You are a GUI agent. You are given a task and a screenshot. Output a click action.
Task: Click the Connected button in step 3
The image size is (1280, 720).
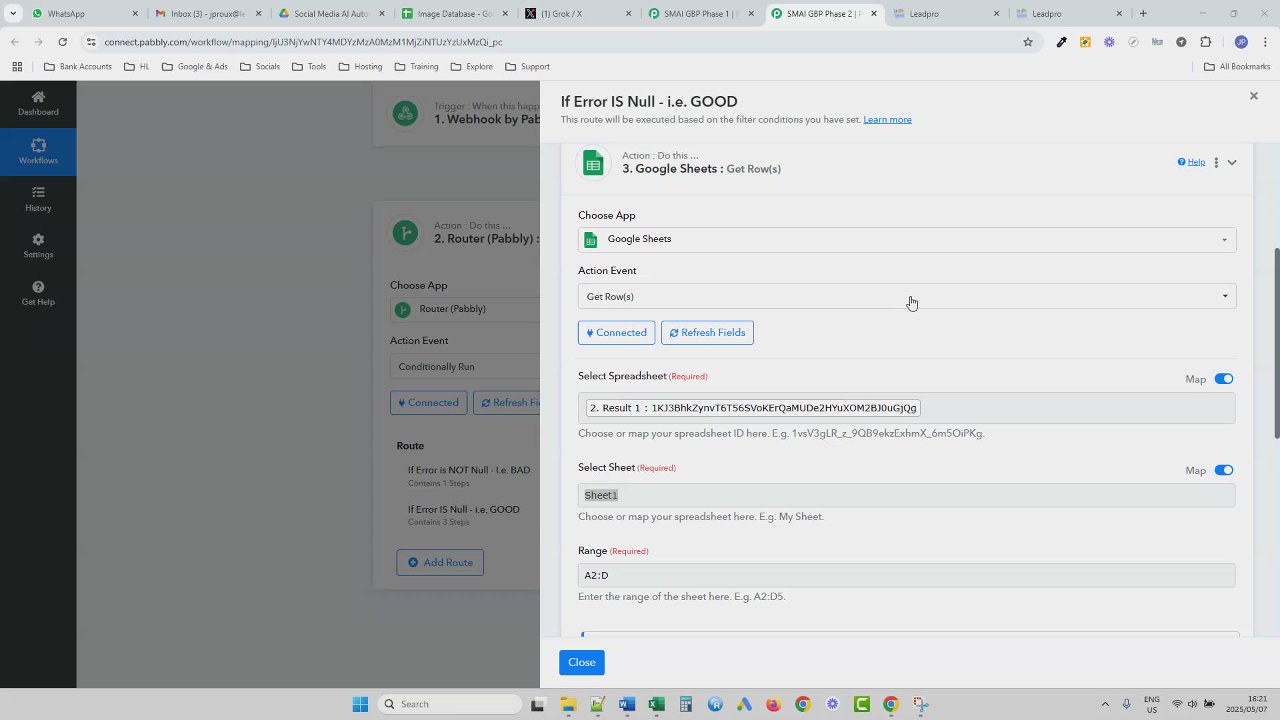click(x=616, y=332)
